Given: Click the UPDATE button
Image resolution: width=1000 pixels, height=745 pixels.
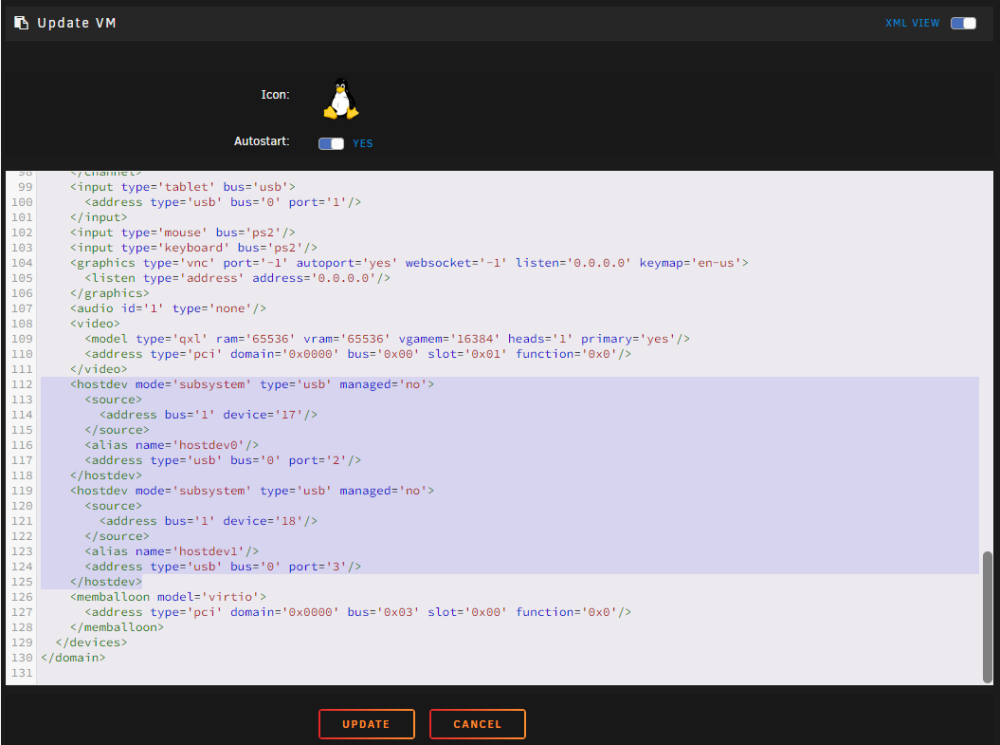Looking at the screenshot, I should (367, 724).
